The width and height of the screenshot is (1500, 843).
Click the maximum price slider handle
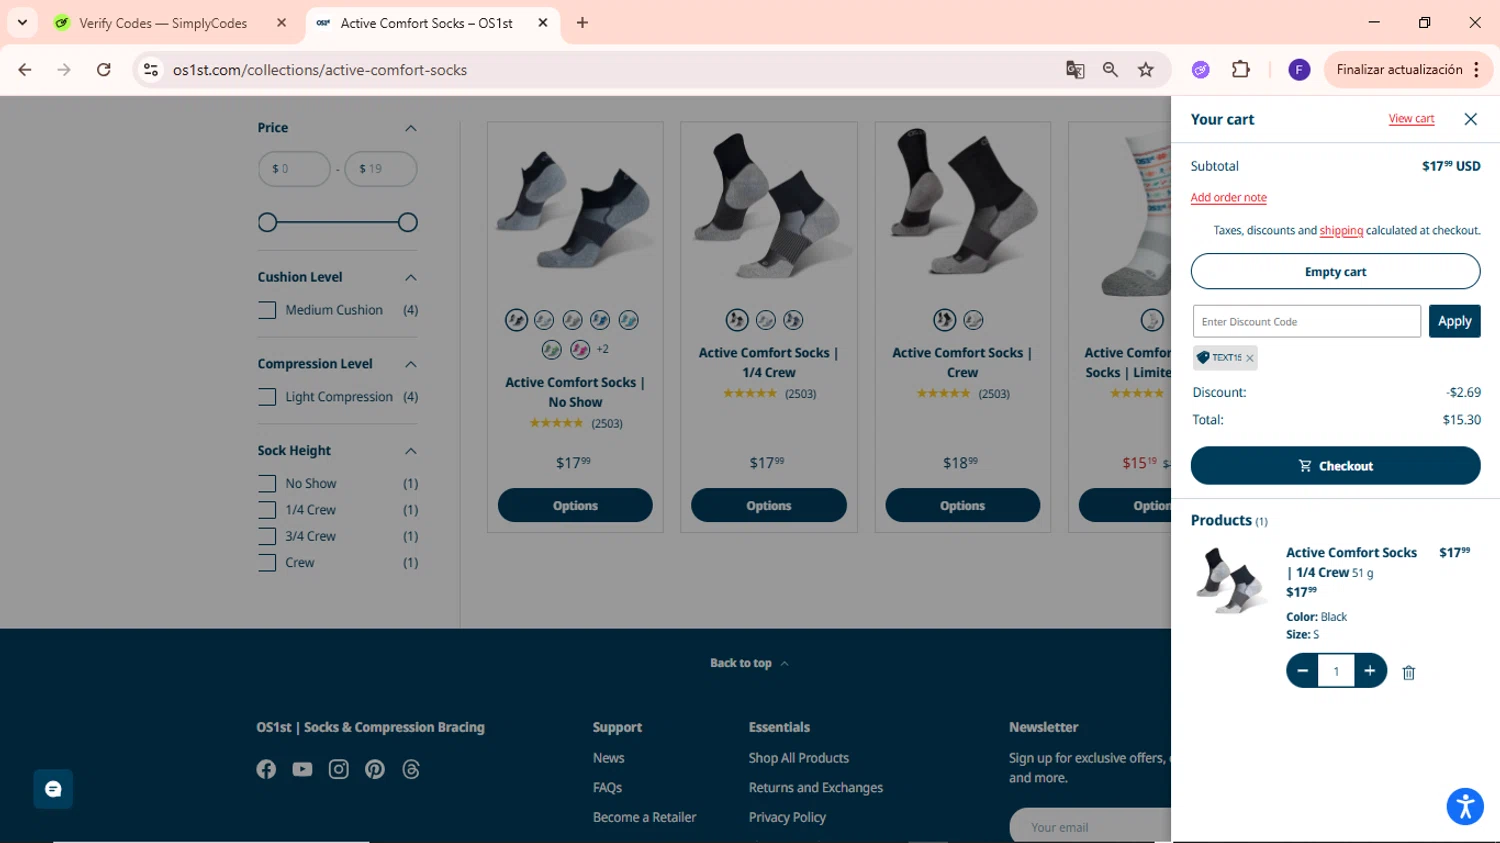407,223
